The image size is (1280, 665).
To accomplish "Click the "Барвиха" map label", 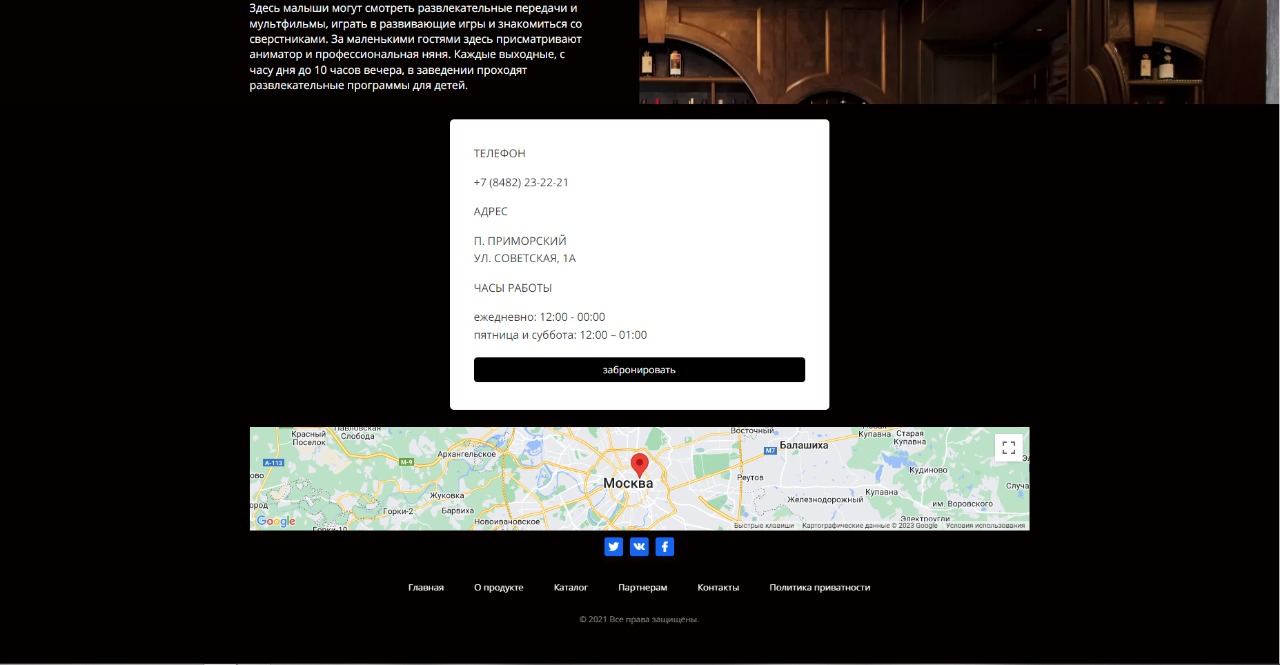I will coord(458,511).
